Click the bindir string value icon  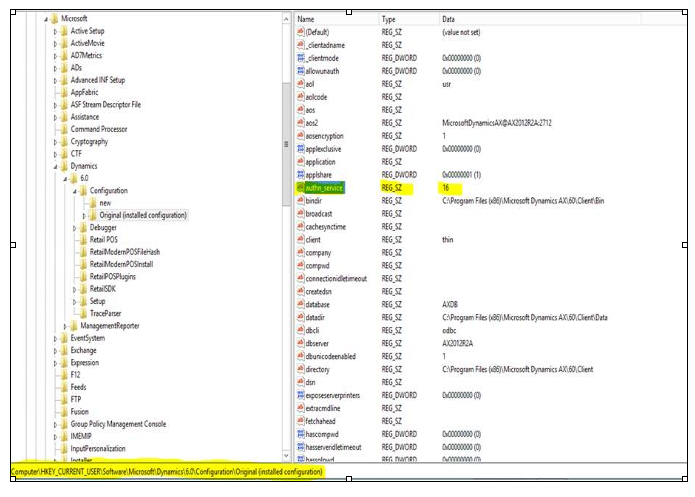(301, 201)
